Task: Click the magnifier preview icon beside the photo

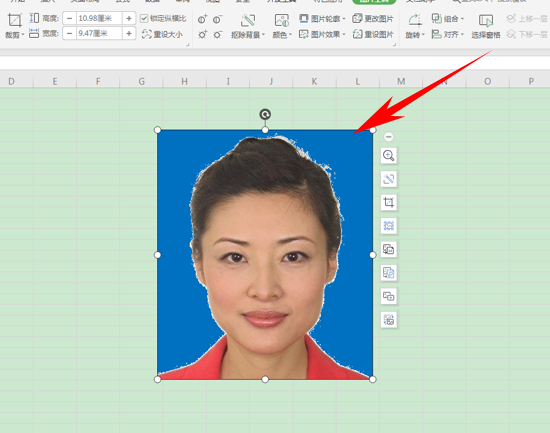Action: (389, 156)
